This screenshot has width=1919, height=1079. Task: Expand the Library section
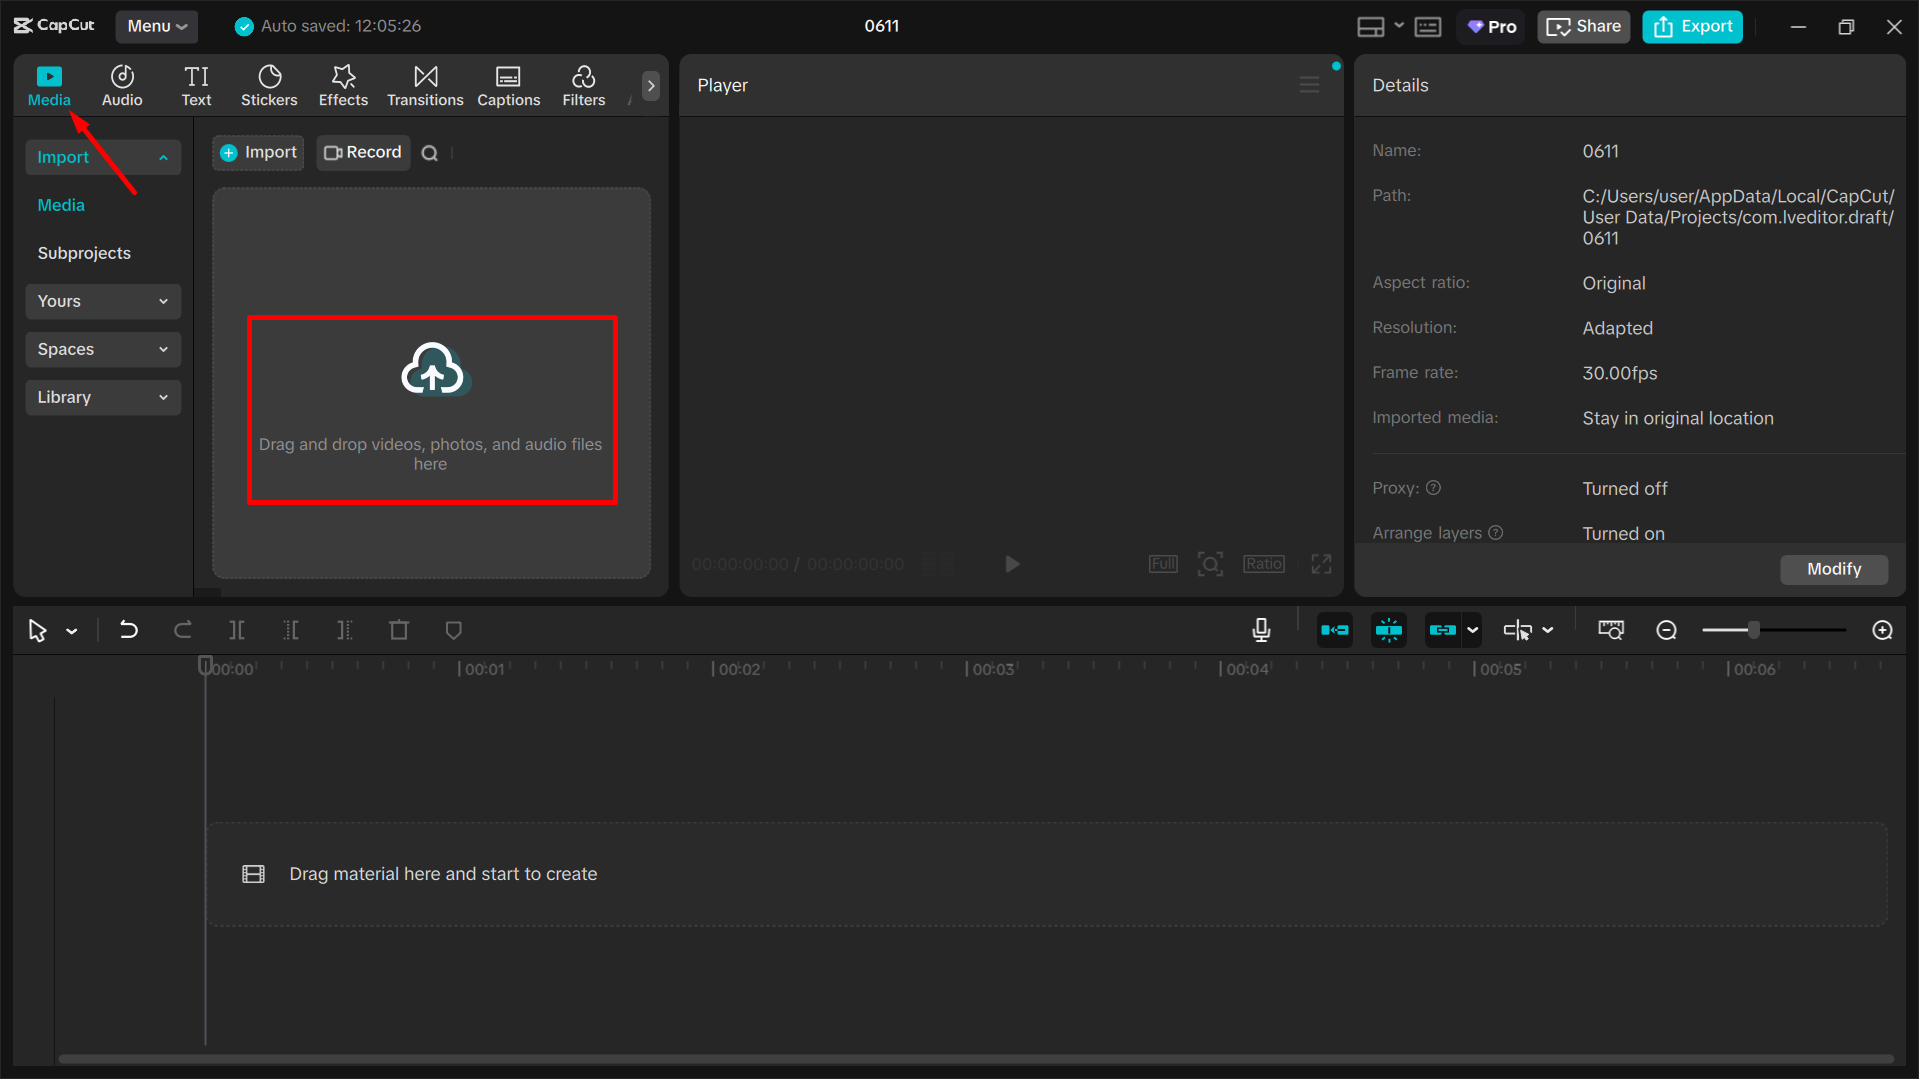102,397
